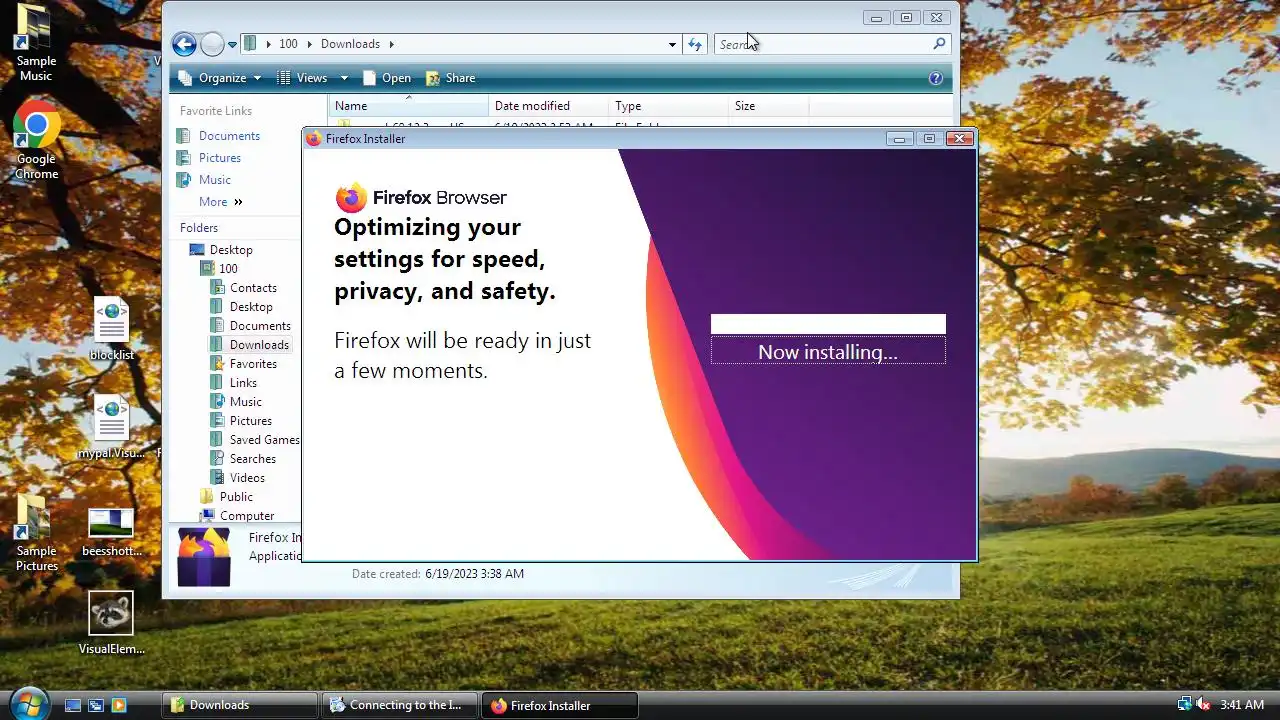Click the muted volume tray icon
The image size is (1280, 720).
[1203, 705]
